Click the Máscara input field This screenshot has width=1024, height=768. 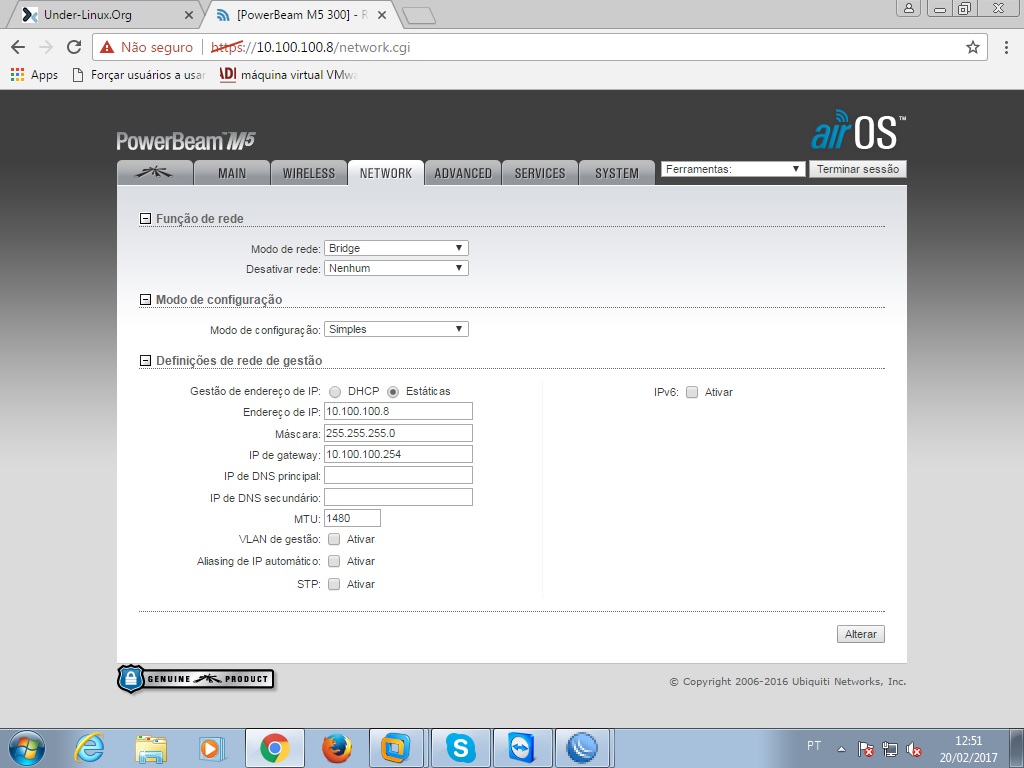(398, 433)
